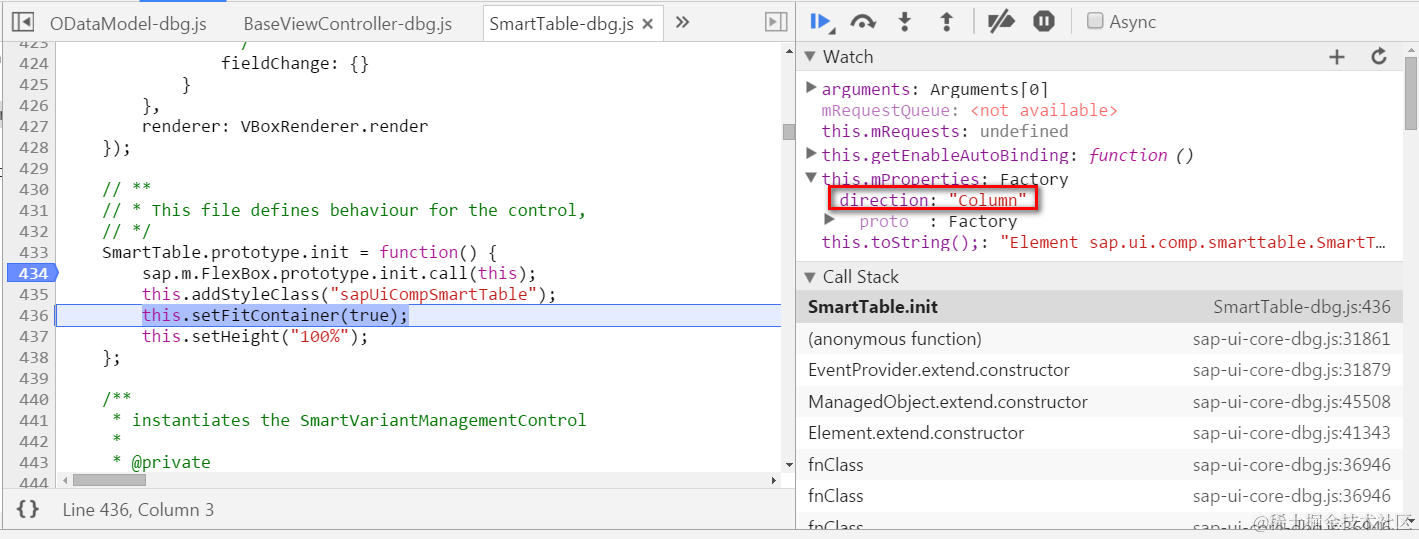Image resolution: width=1419 pixels, height=539 pixels.
Task: Add a new watch expression
Action: (1337, 57)
